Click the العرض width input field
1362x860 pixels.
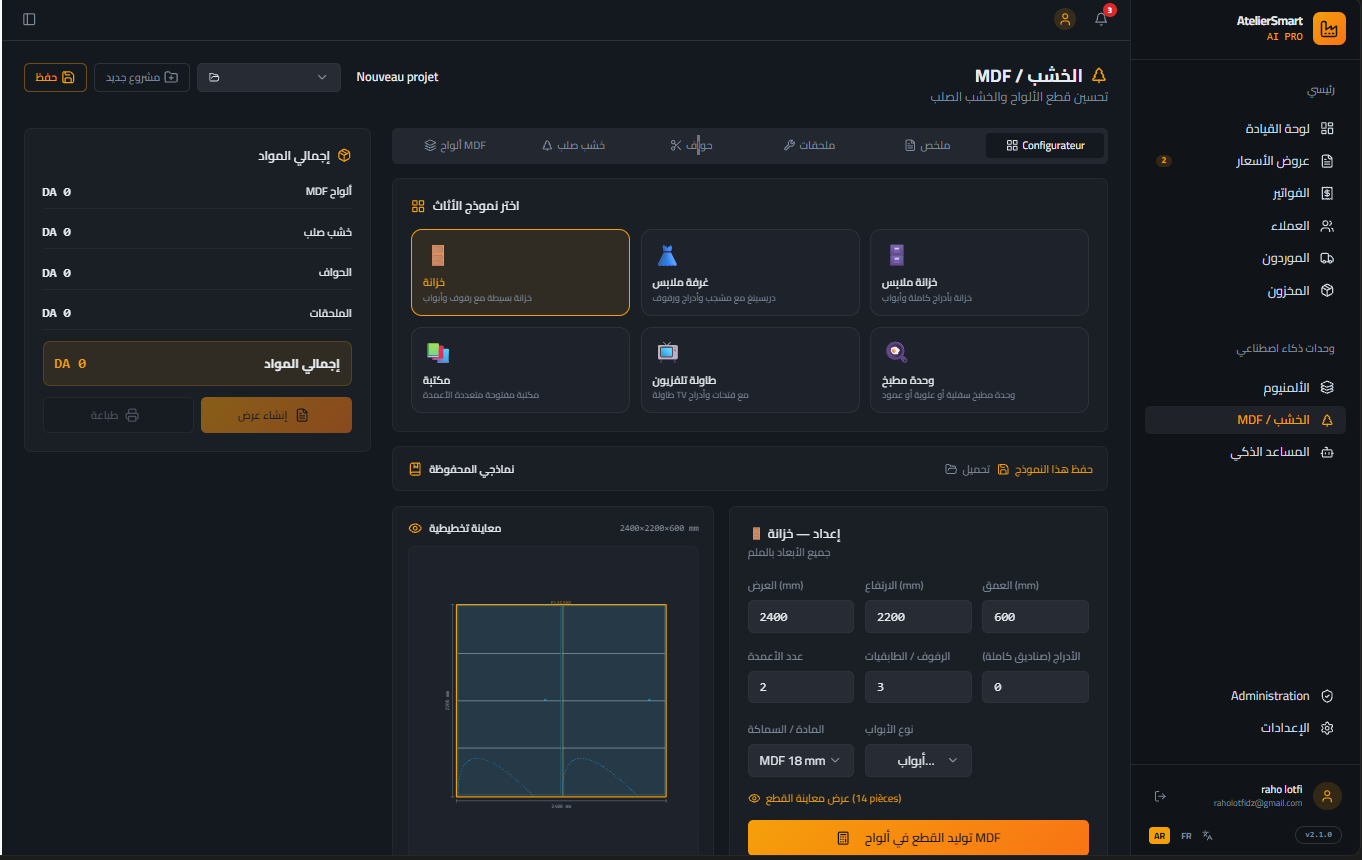click(800, 617)
